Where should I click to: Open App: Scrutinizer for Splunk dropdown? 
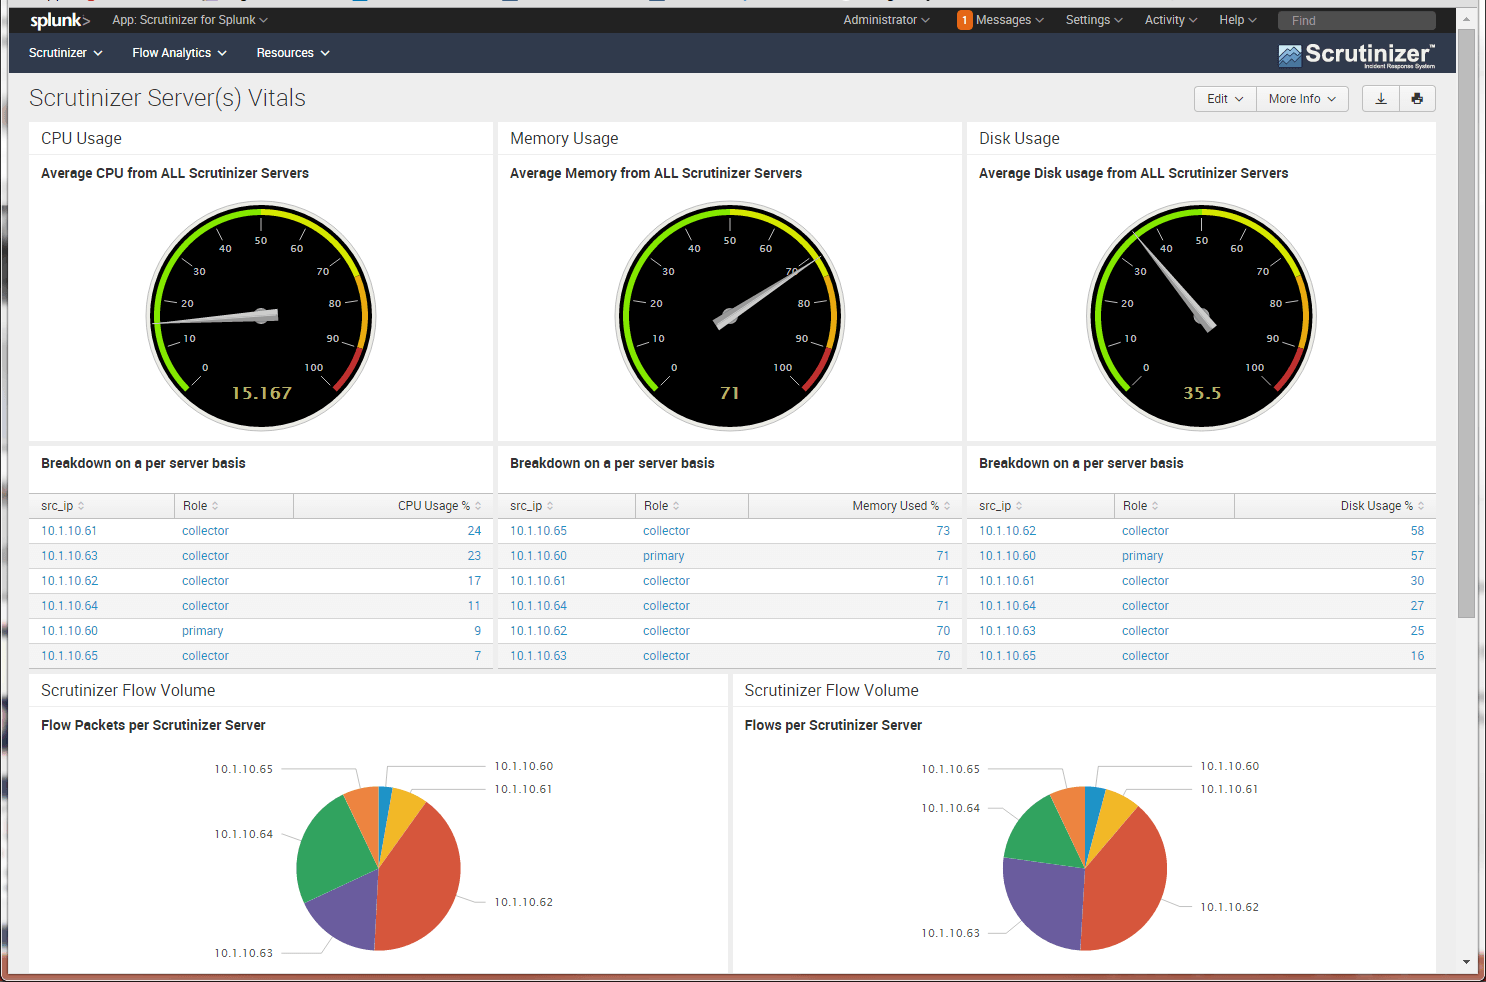[190, 20]
